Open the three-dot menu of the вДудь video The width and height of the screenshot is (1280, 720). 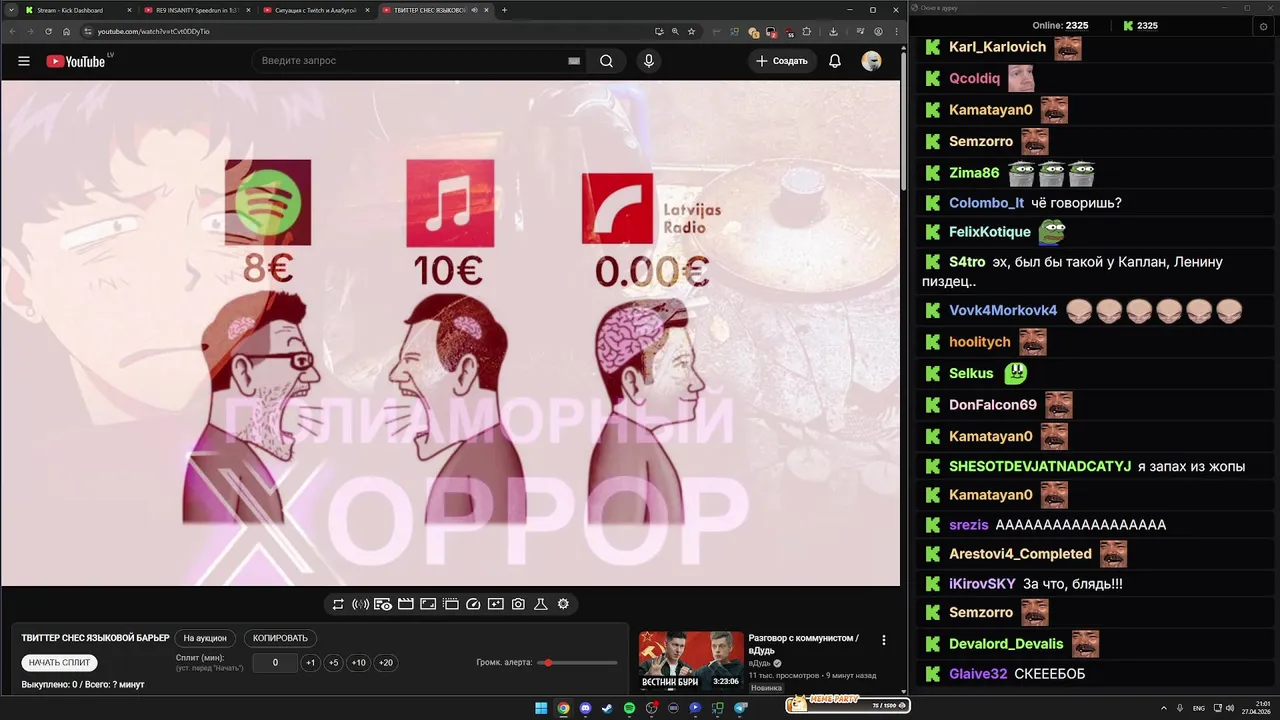[x=883, y=640]
